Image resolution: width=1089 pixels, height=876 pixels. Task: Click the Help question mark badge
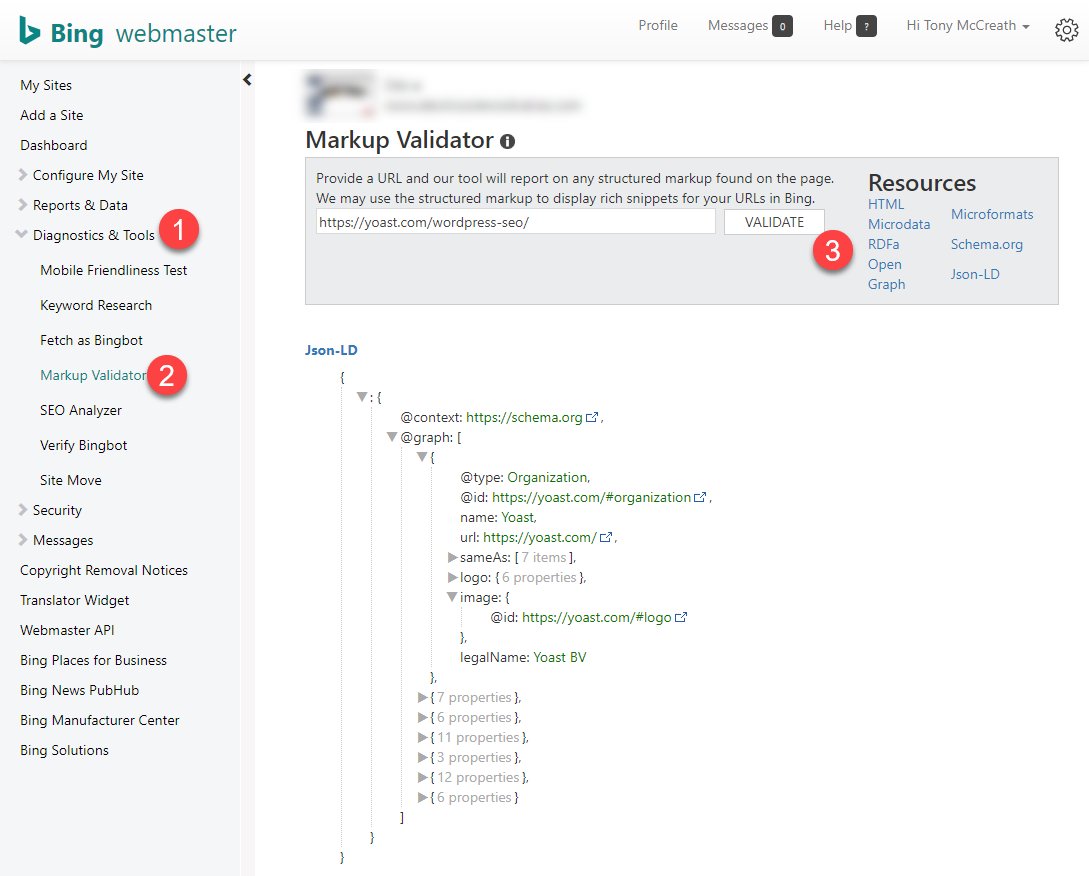point(866,26)
